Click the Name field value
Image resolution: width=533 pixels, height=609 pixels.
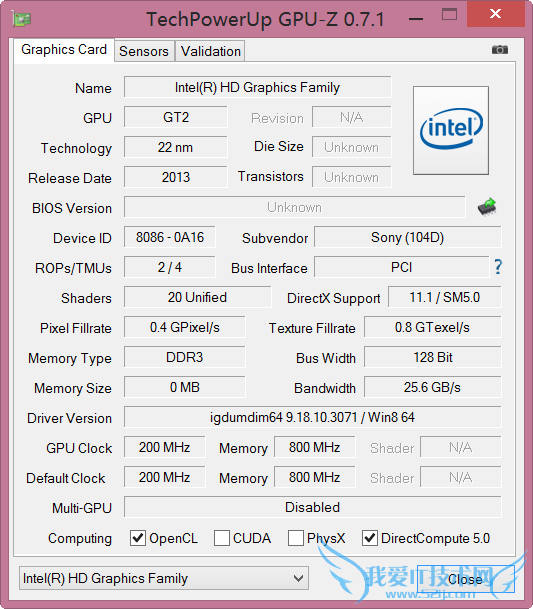[258, 87]
